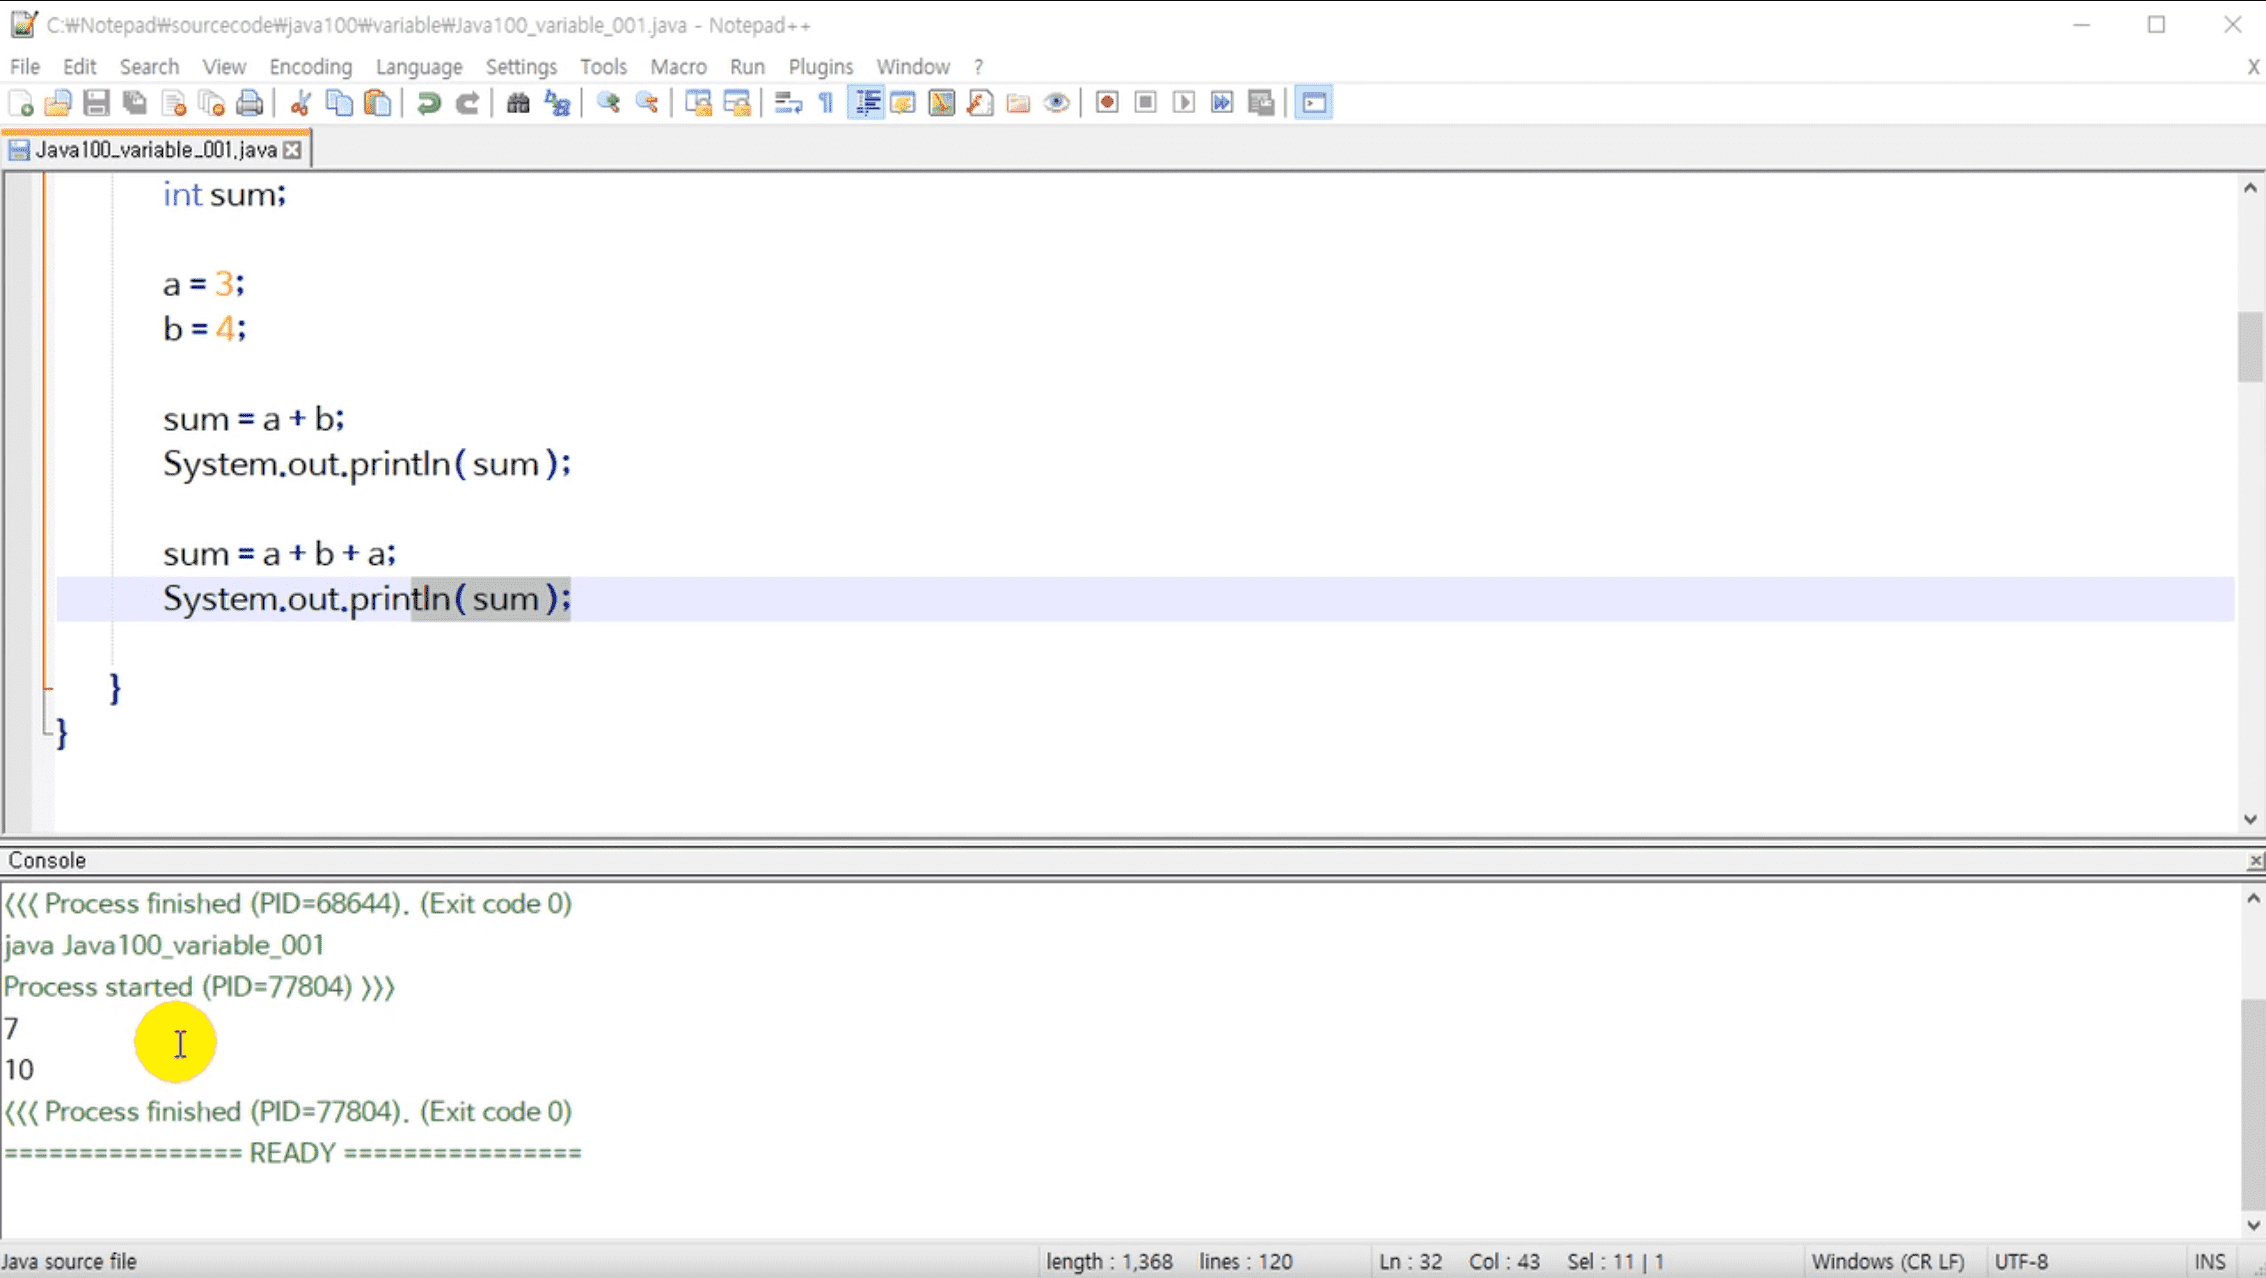Viewport: 2266px width, 1278px height.
Task: Click the UTF-8 encoding status field
Action: [x=2021, y=1262]
